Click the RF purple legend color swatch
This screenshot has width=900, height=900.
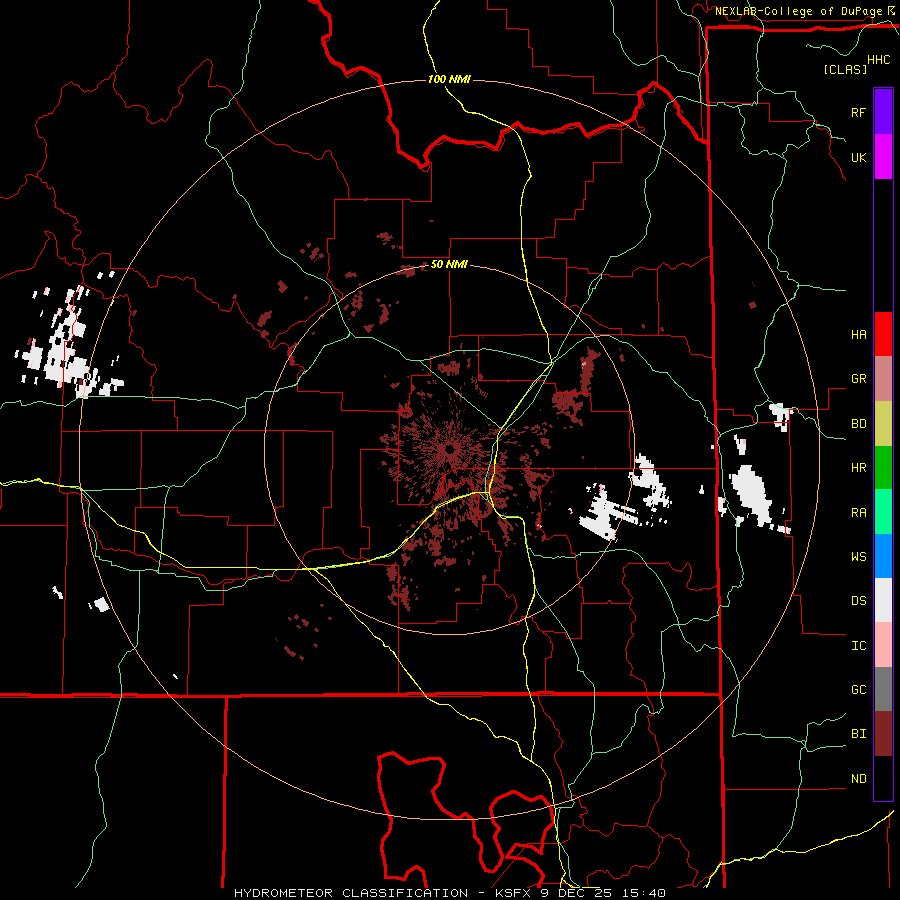883,112
